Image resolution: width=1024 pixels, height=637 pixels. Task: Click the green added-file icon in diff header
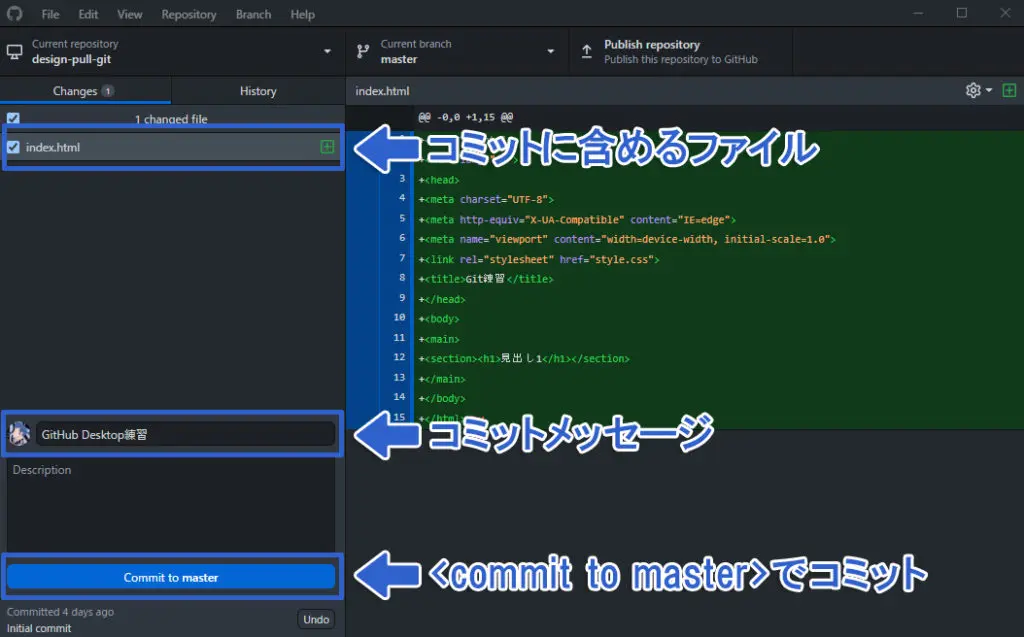click(1008, 91)
